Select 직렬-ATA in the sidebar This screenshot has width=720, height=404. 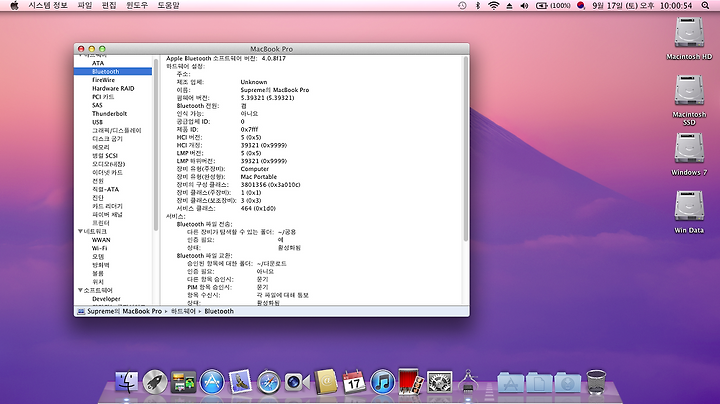click(x=105, y=189)
